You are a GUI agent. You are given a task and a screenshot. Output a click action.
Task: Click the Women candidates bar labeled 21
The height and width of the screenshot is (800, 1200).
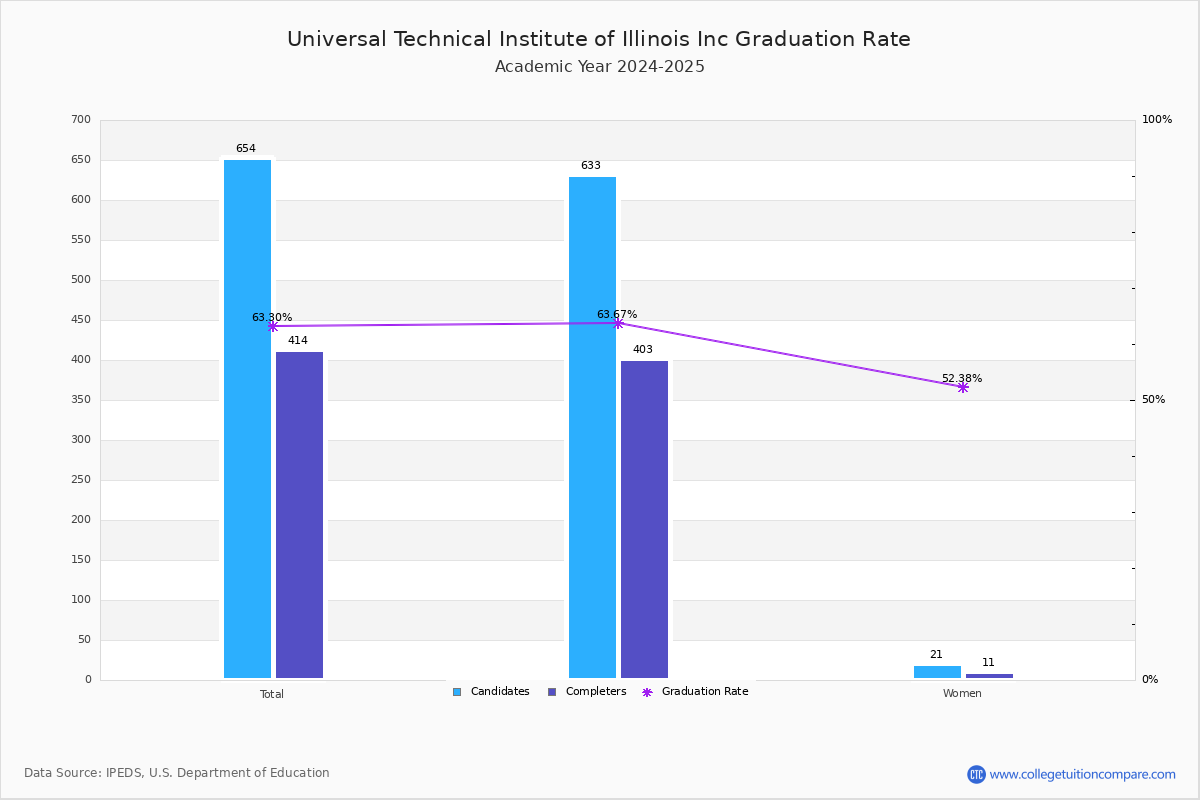click(937, 672)
